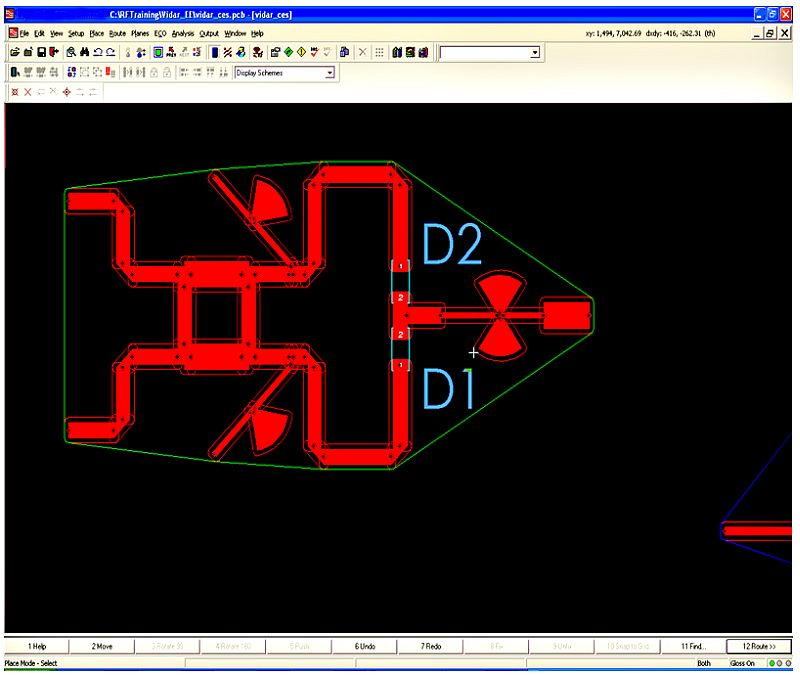This screenshot has width=800, height=675.
Task: Open the Planes menu
Action: (140, 33)
